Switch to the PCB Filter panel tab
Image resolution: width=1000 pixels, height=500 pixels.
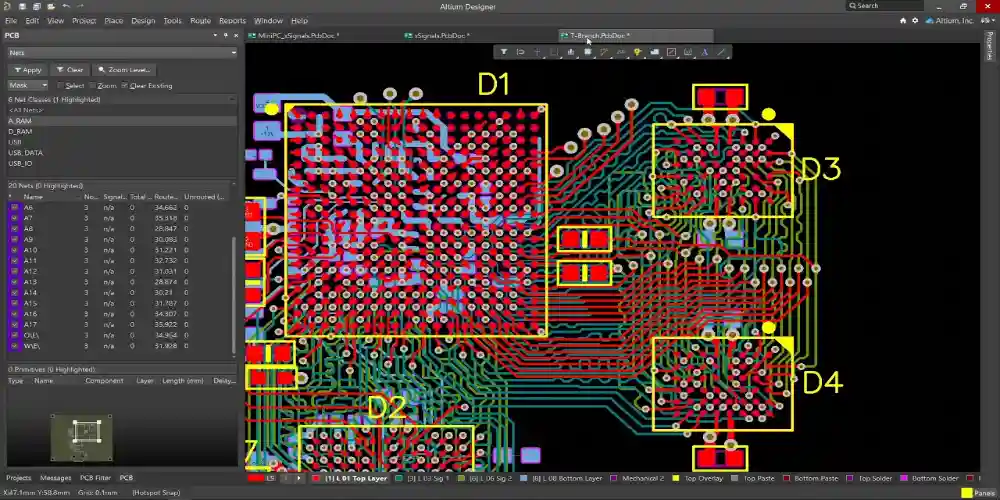point(95,478)
